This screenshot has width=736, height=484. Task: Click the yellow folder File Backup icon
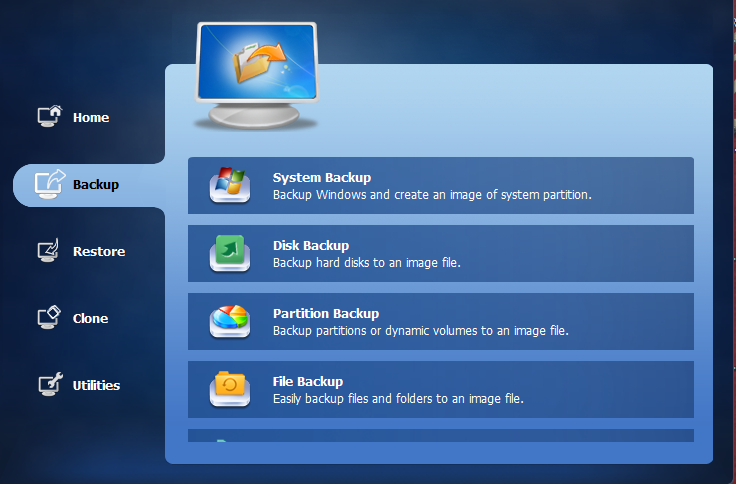click(230, 389)
